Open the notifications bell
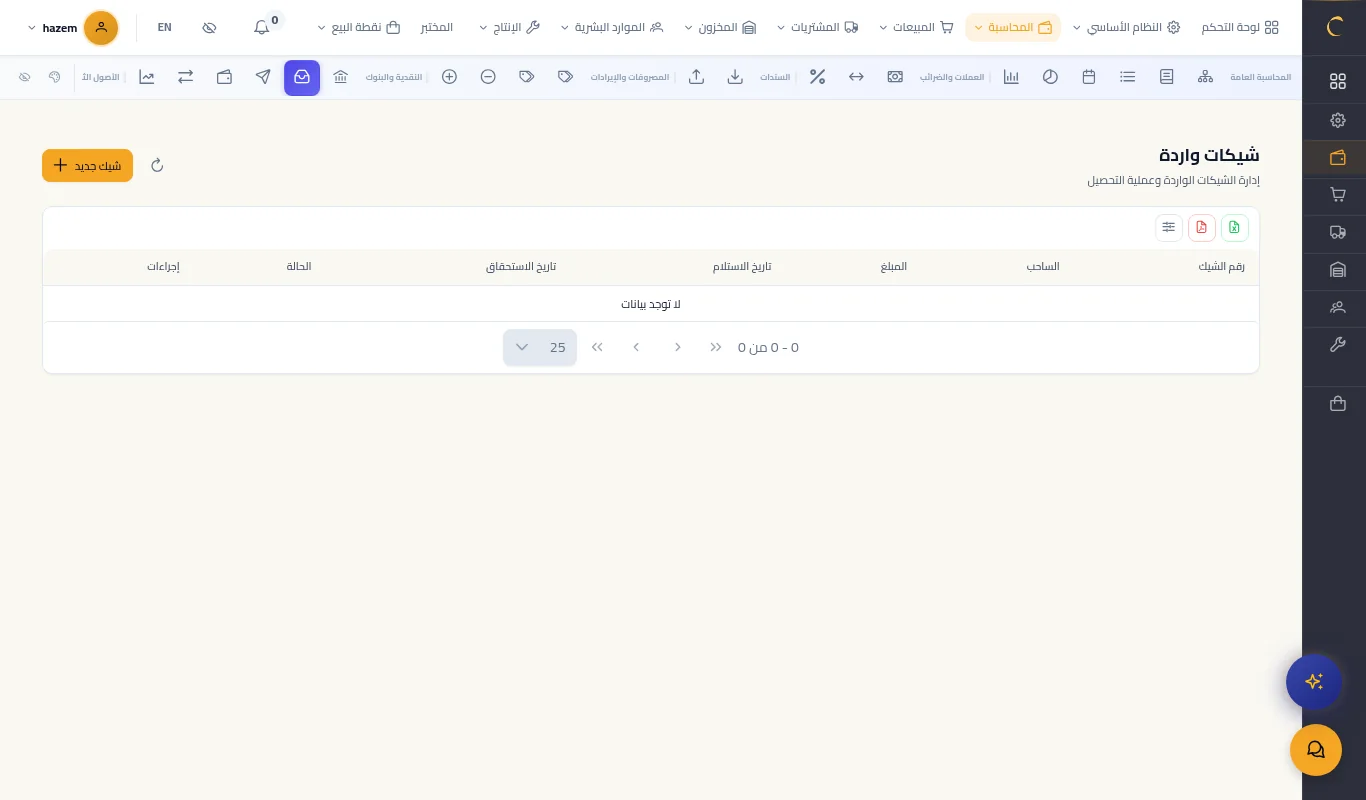Image resolution: width=1366 pixels, height=800 pixels. pyautogui.click(x=262, y=28)
